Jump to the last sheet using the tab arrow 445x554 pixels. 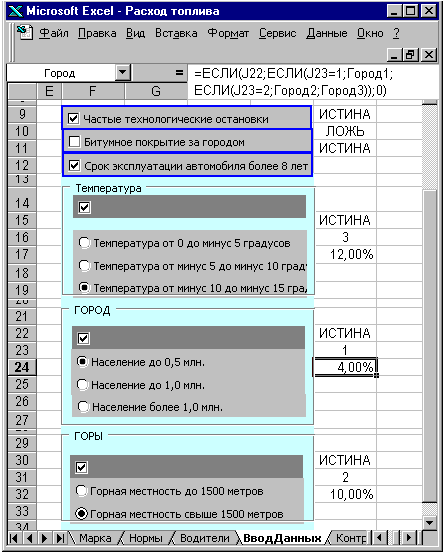coord(60,538)
